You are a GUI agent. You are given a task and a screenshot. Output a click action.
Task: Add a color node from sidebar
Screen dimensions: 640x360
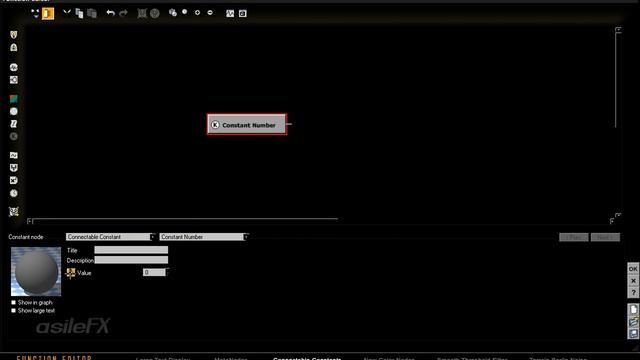pyautogui.click(x=13, y=99)
